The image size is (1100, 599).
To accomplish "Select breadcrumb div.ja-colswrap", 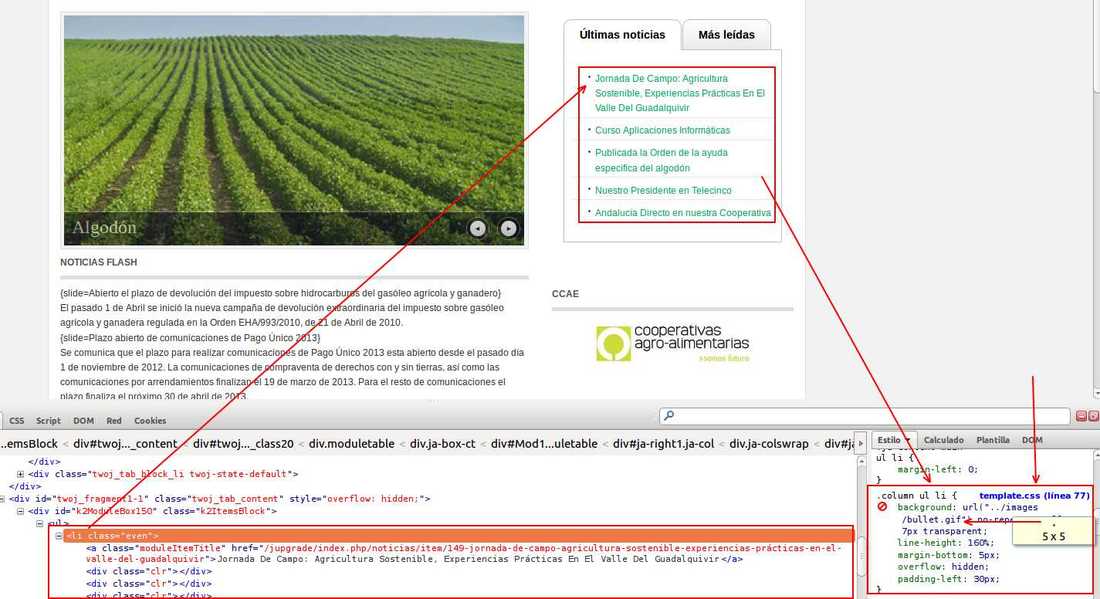I will point(769,443).
